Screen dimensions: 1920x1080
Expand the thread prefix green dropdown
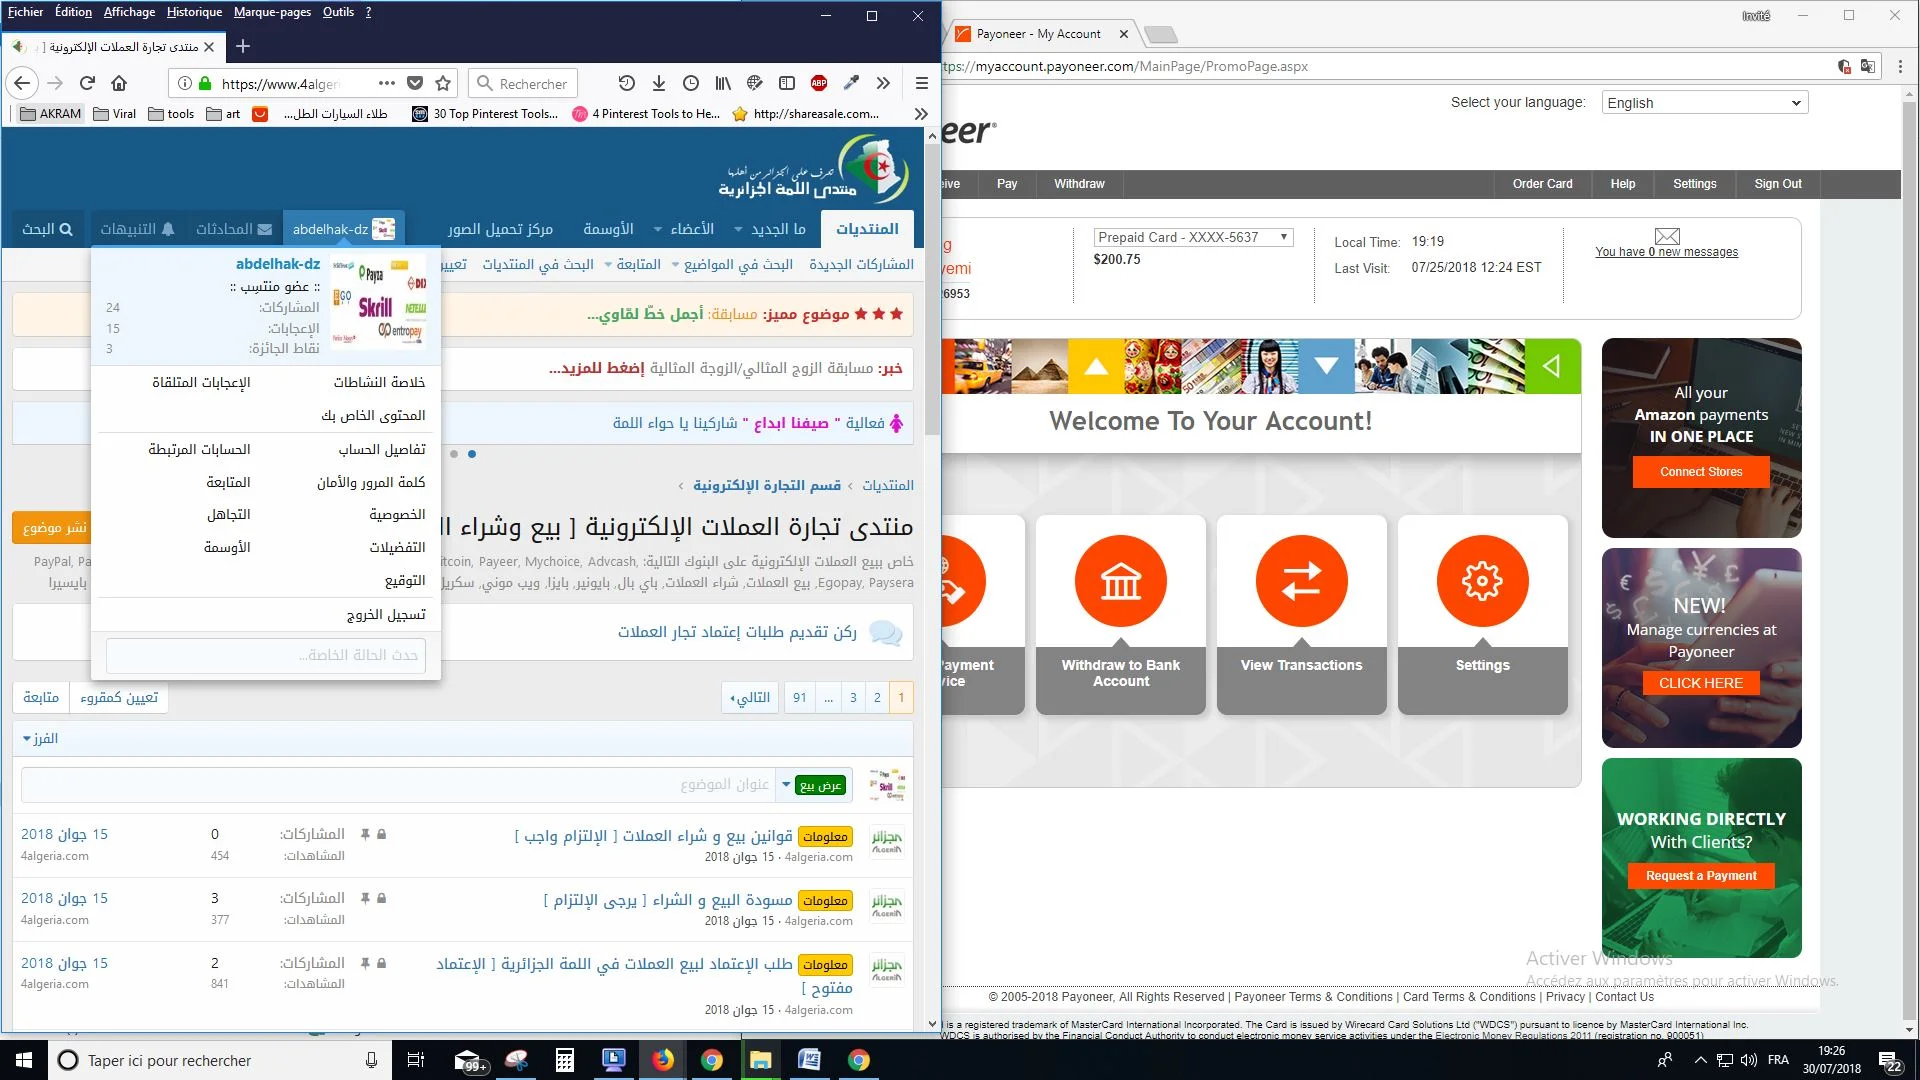pos(819,785)
